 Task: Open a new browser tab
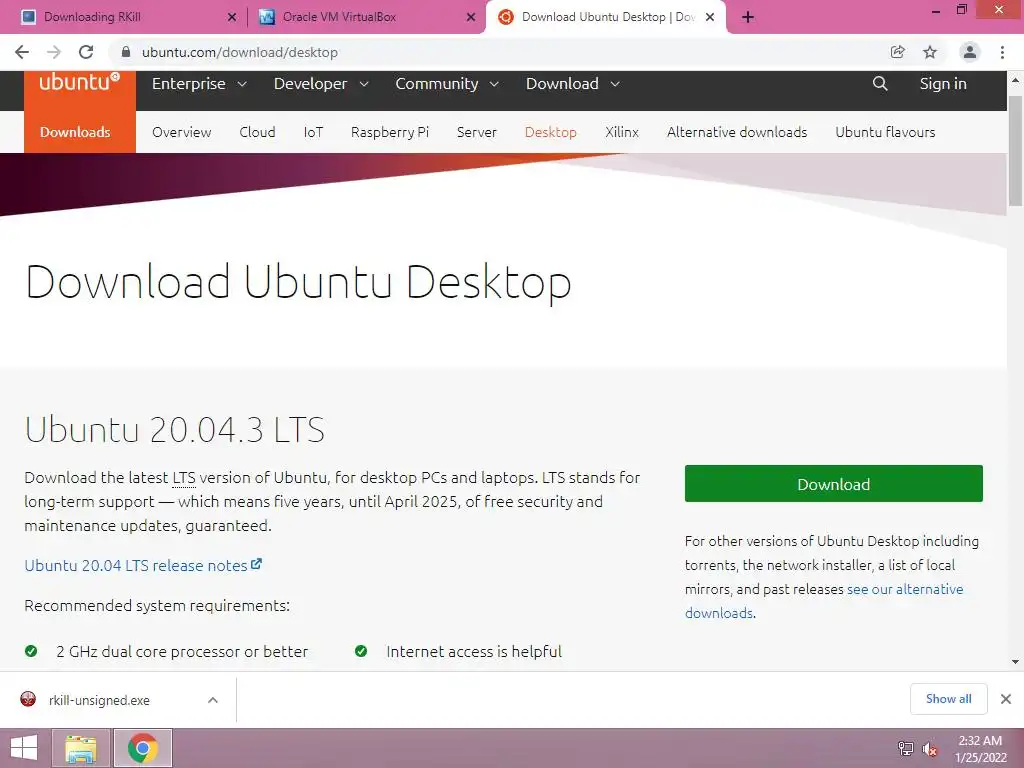pos(748,17)
